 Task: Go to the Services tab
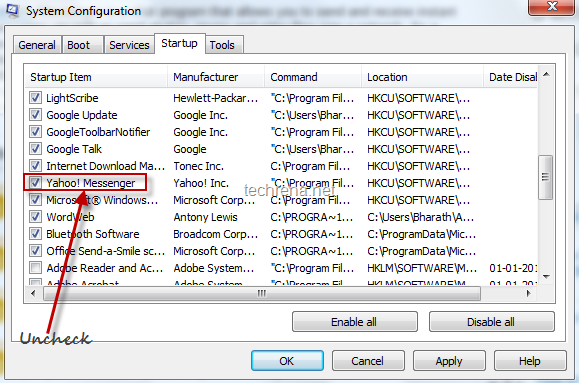point(129,45)
